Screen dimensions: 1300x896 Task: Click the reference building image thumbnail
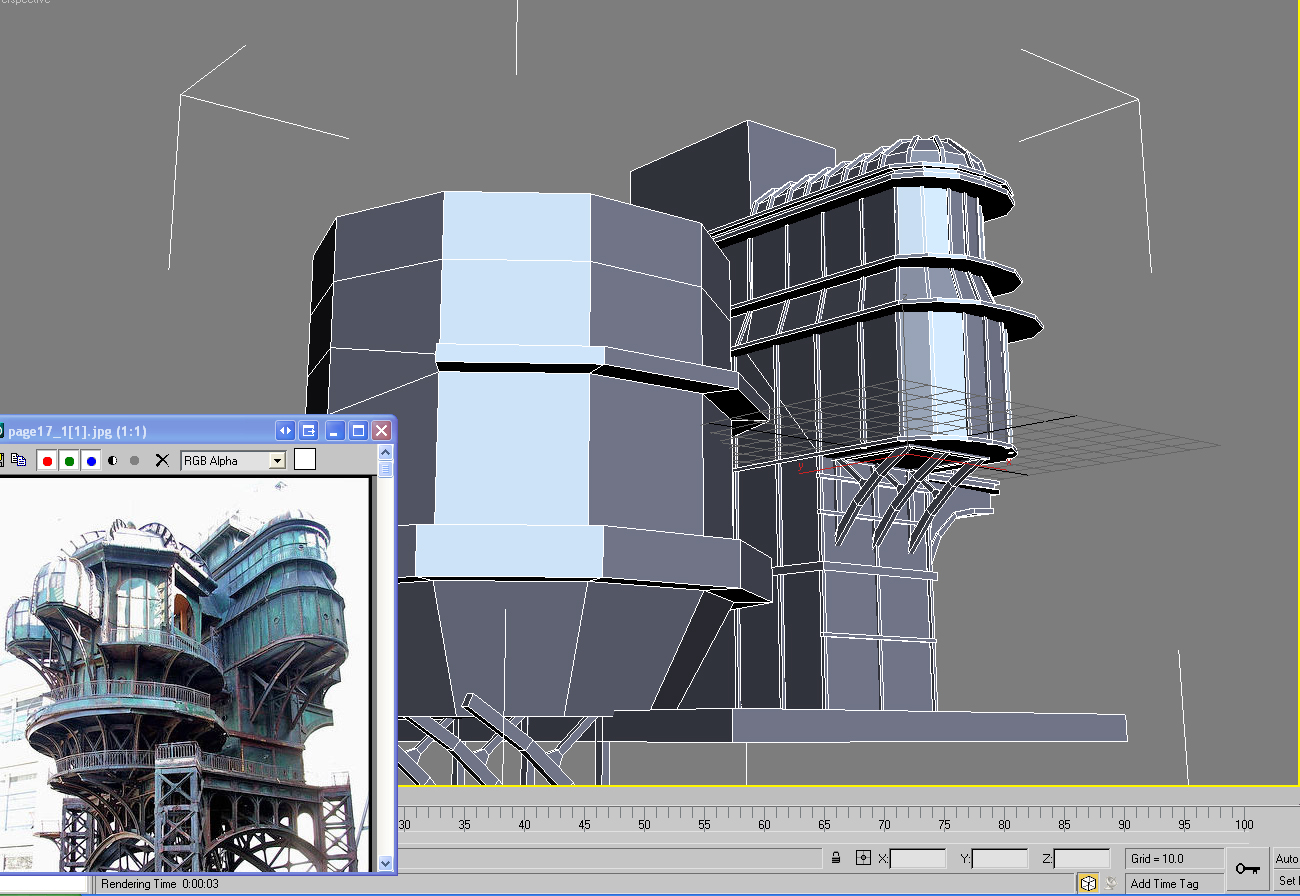point(184,675)
